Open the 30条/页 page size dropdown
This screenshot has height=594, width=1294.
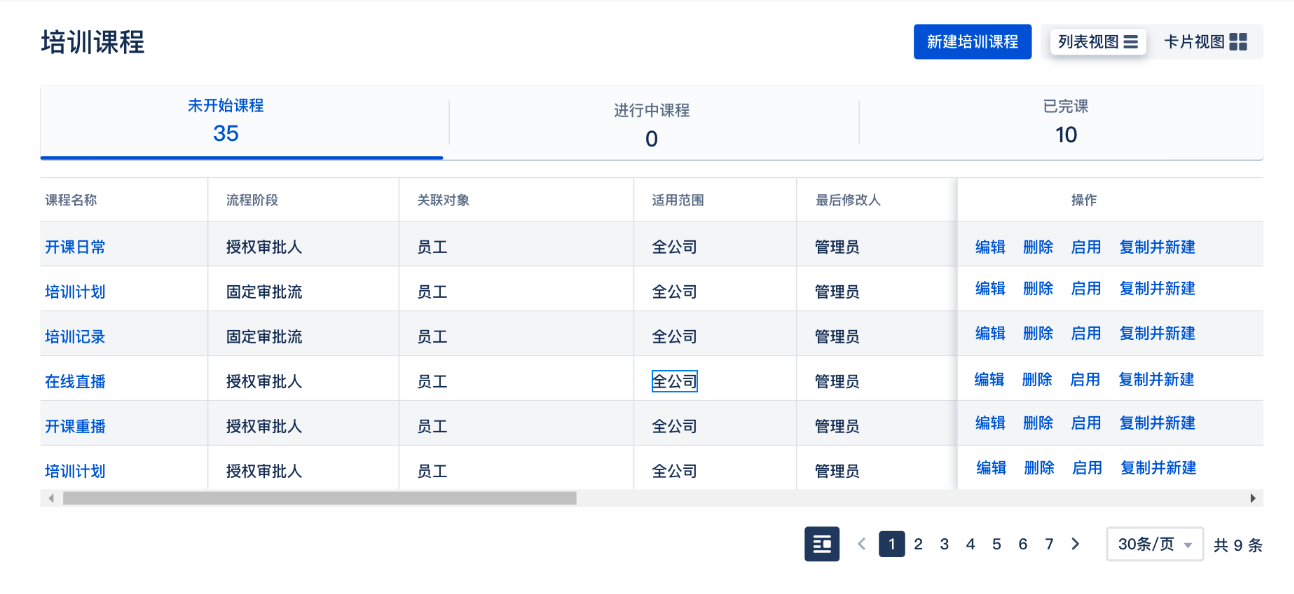(1155, 544)
